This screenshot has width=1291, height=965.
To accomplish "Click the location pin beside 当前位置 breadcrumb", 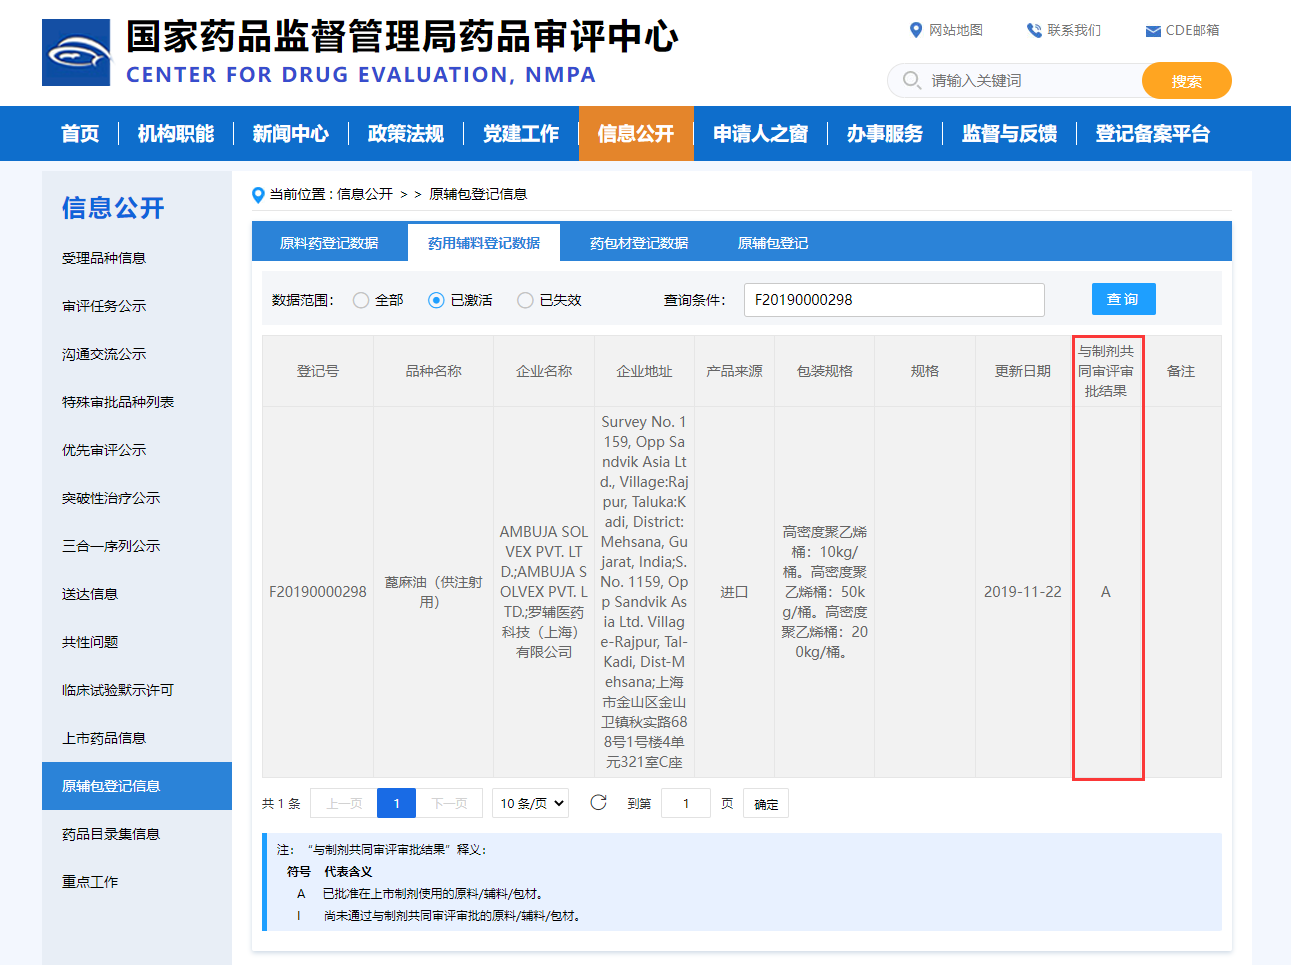I will [258, 194].
